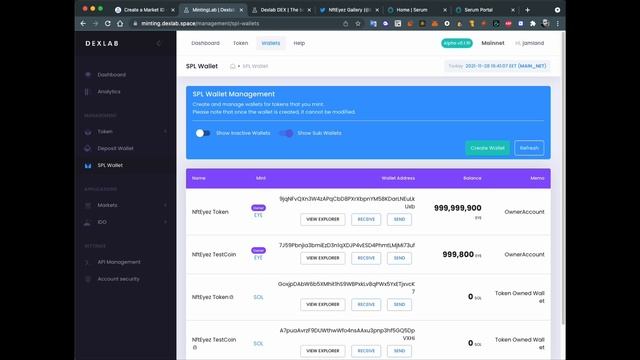Click the 999,999,900 balance value
Viewport: 640px width, 360px height.
tap(458, 208)
